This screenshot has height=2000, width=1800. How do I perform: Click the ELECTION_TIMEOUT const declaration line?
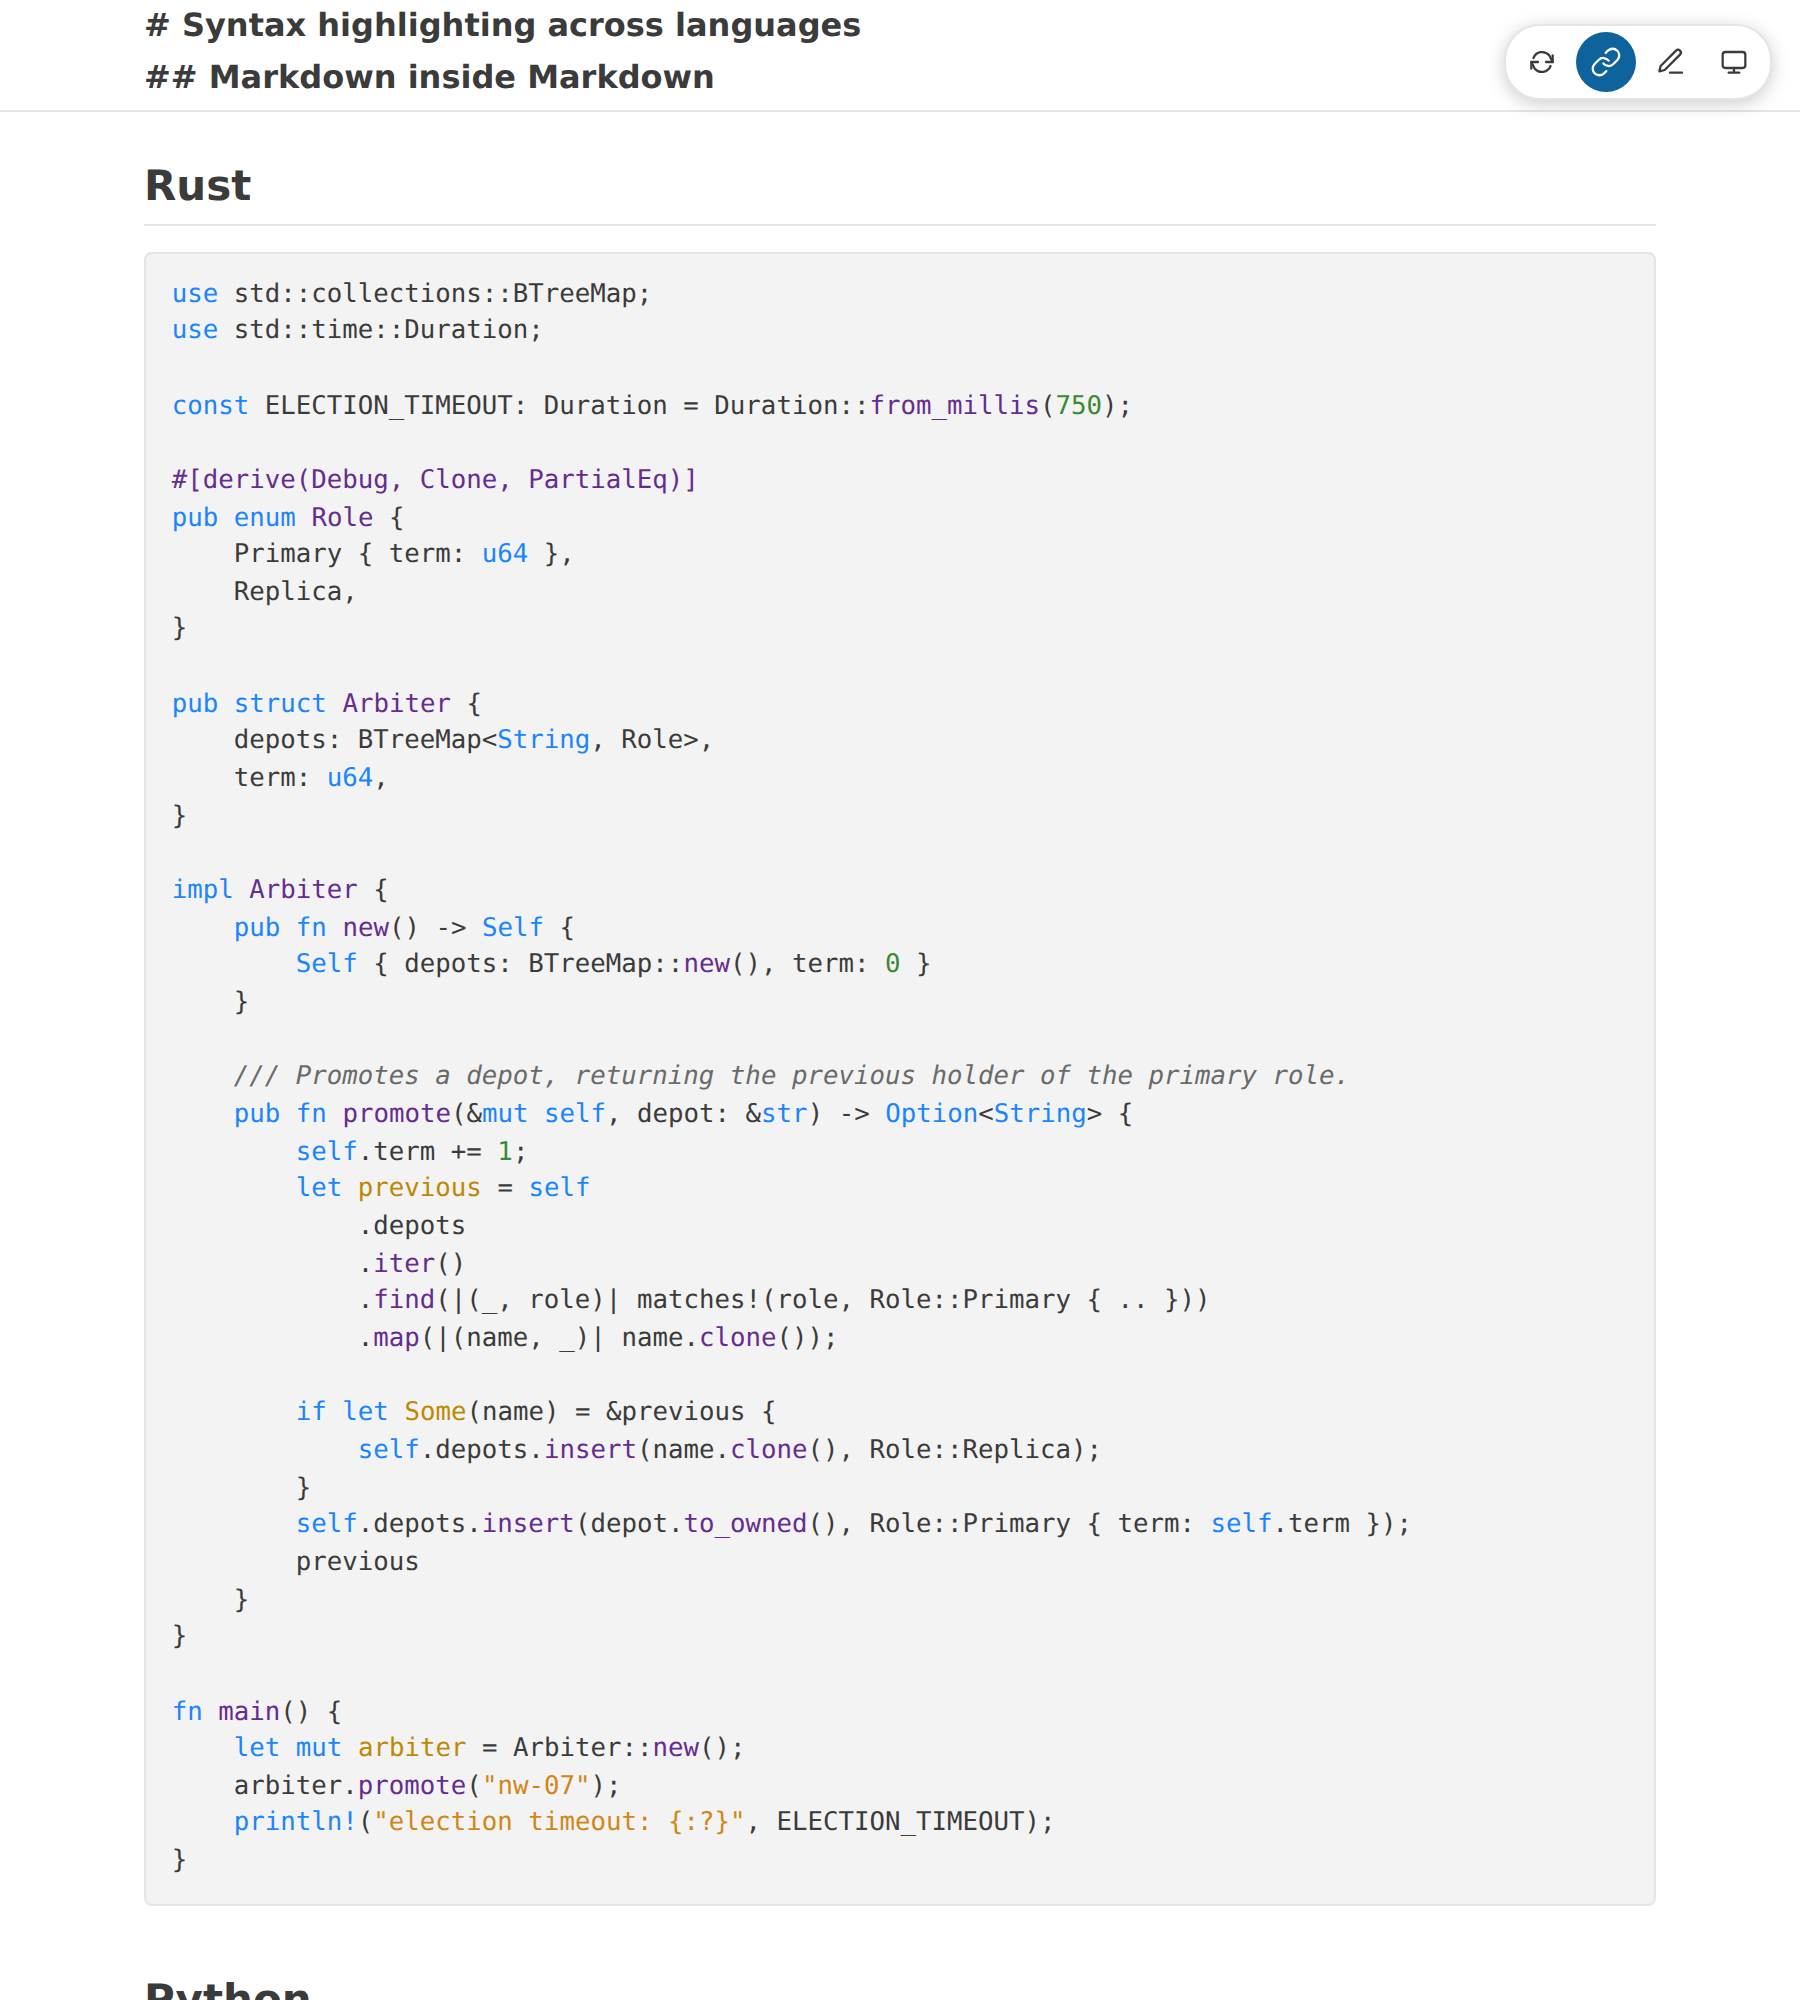coord(652,405)
